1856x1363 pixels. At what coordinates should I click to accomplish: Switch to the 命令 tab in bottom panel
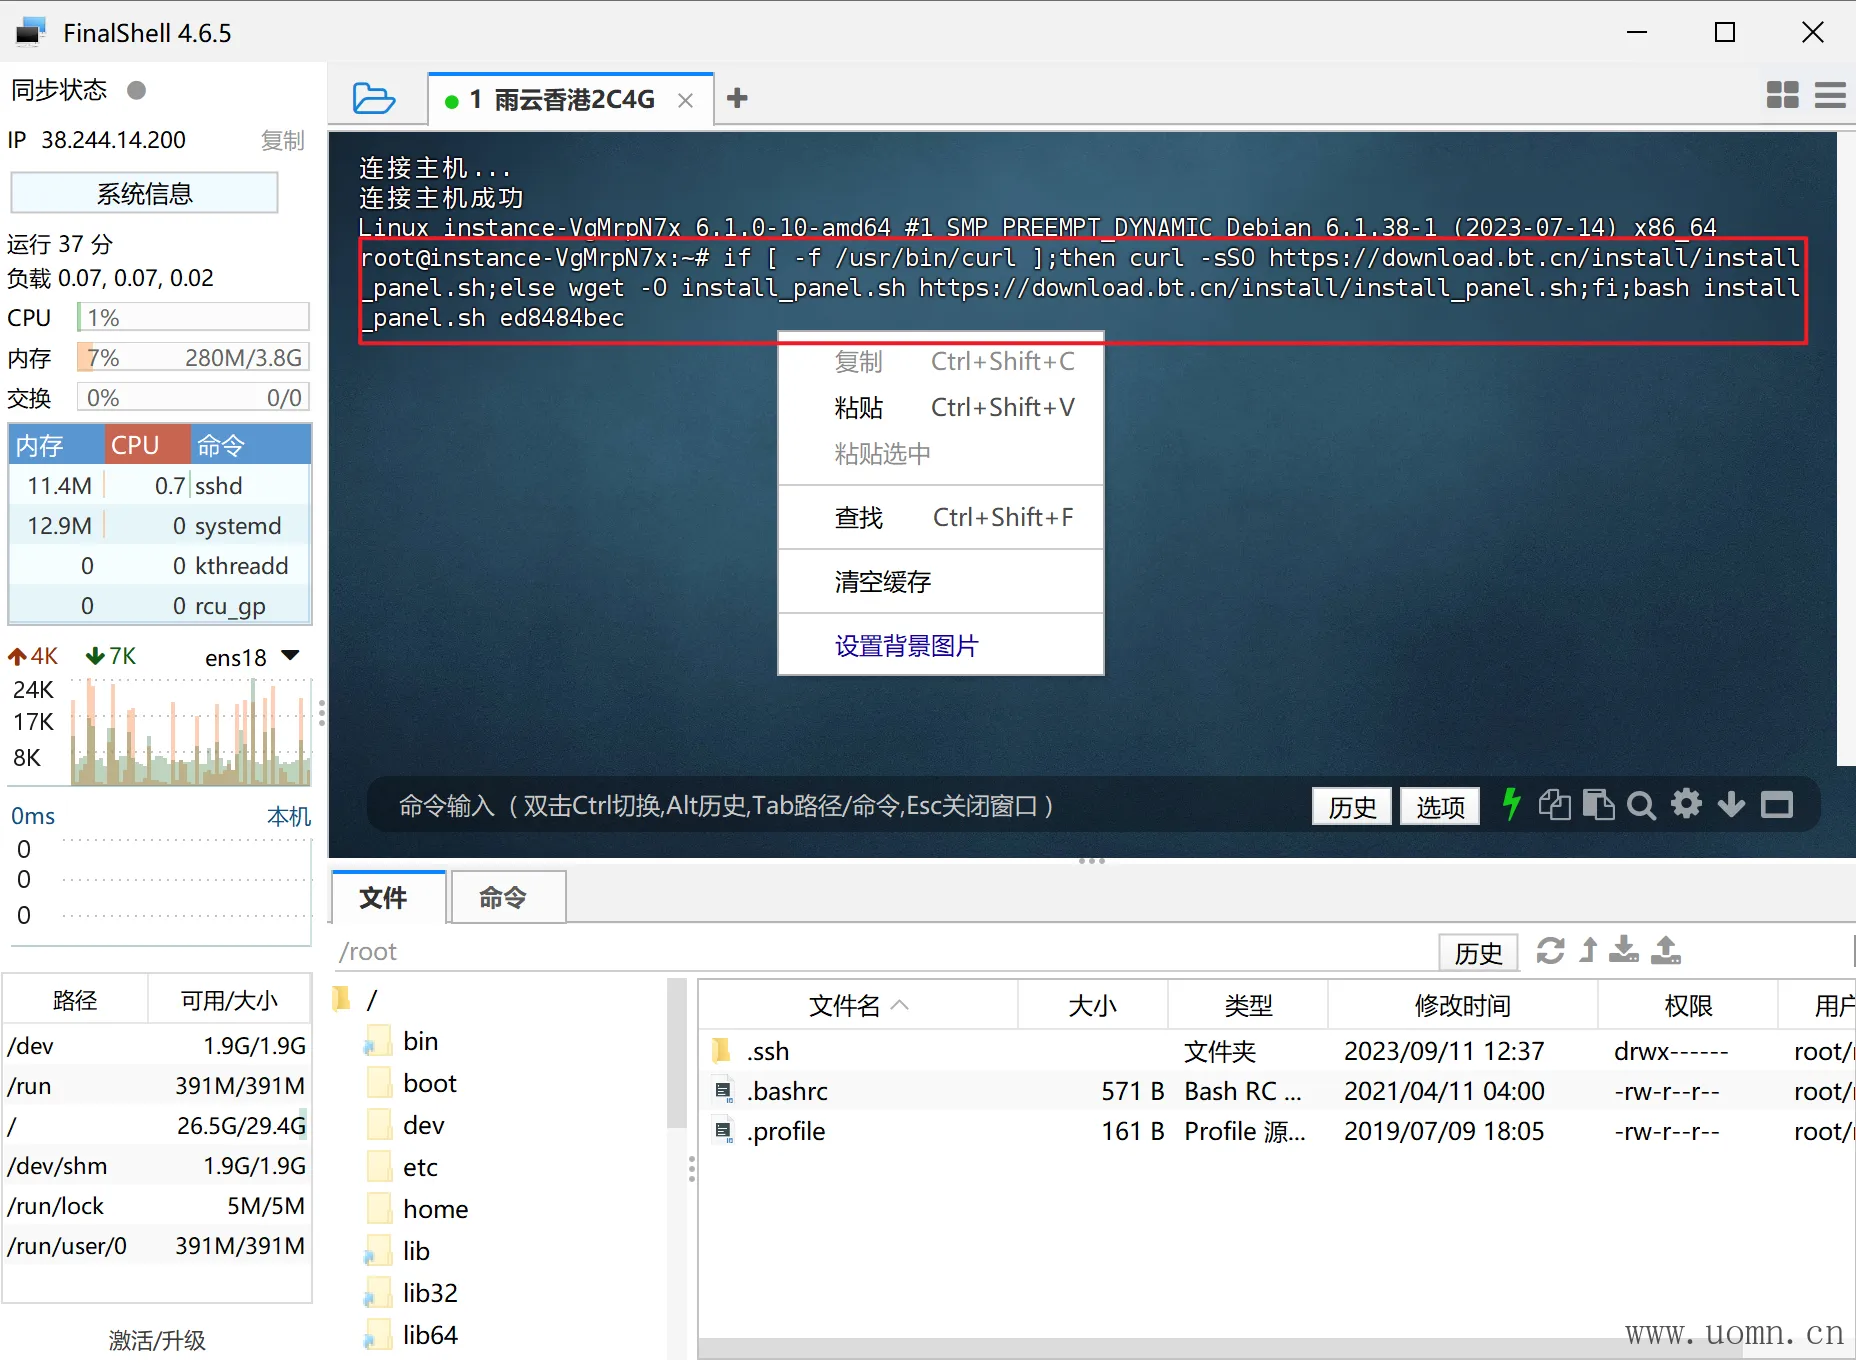502,898
